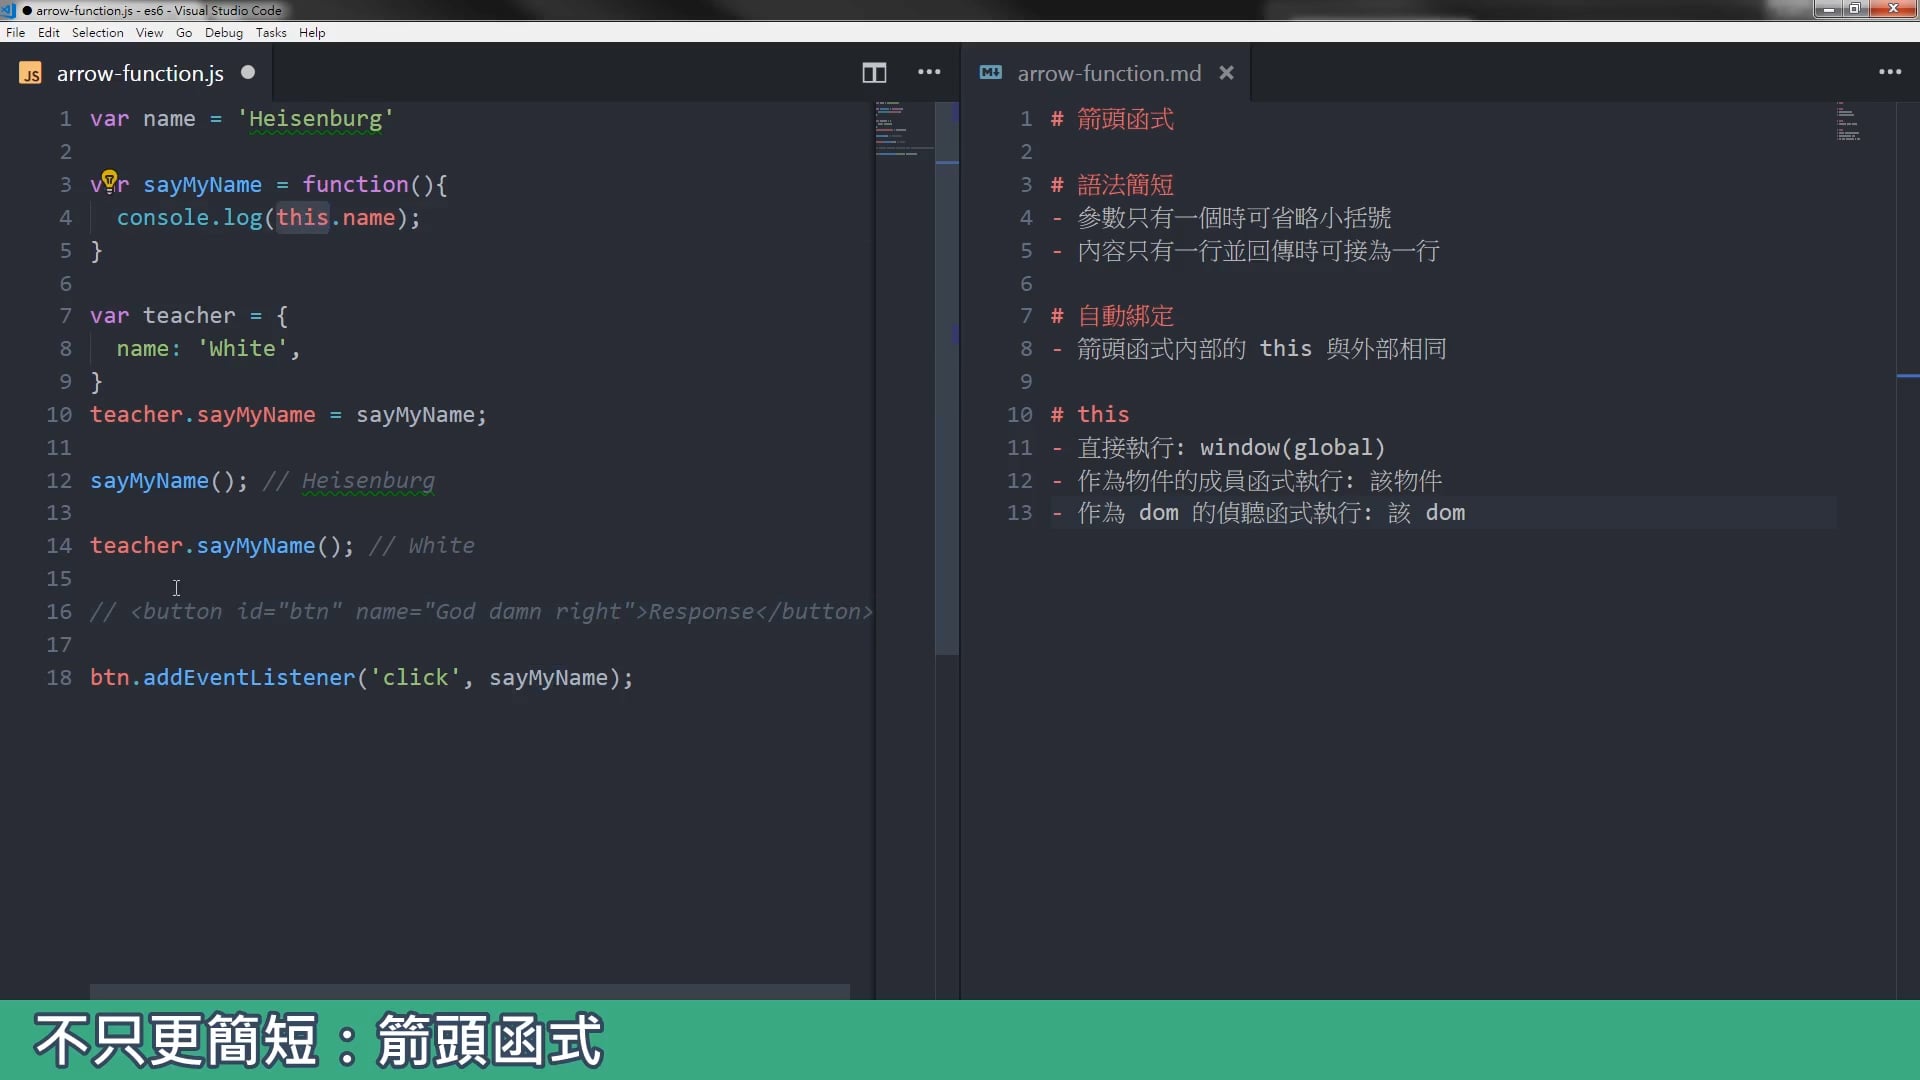
Task: Click the horizontal scrollbar under the code
Action: [x=469, y=991]
